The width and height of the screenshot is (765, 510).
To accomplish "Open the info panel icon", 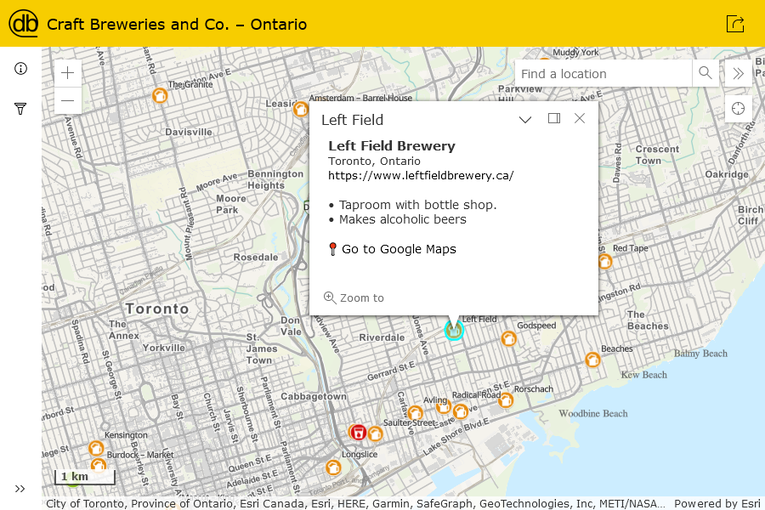I will click(x=20, y=69).
